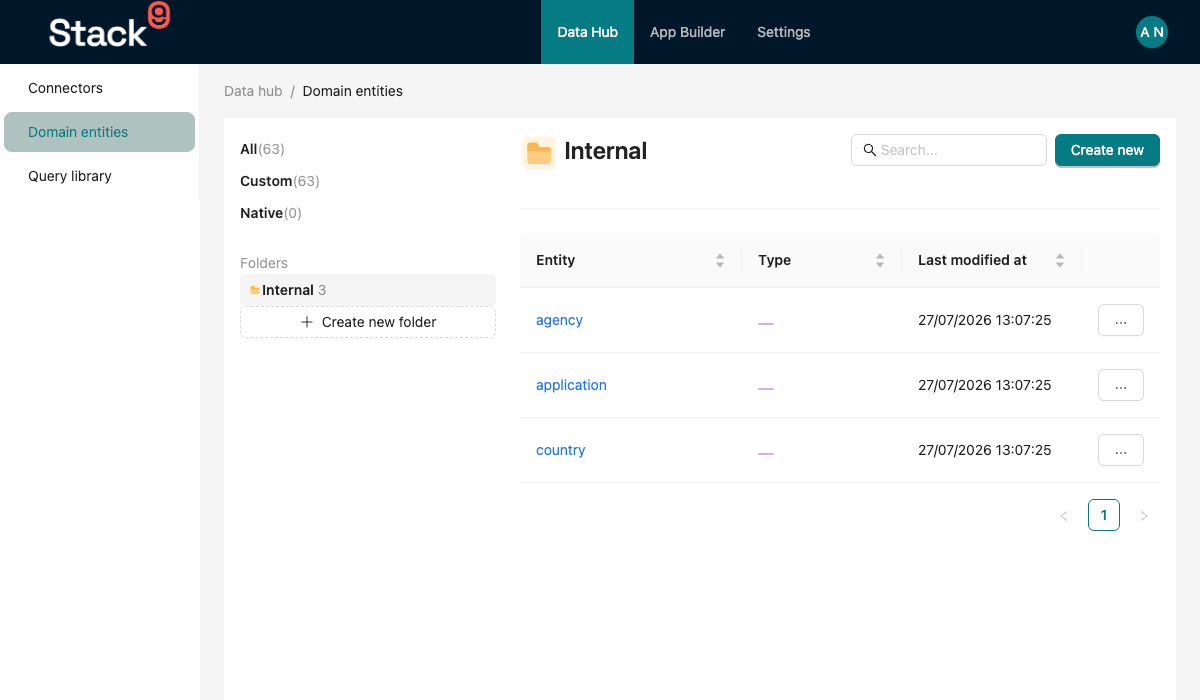This screenshot has width=1200, height=700.
Task: Sort by Last modified at arrows
Action: click(1060, 260)
